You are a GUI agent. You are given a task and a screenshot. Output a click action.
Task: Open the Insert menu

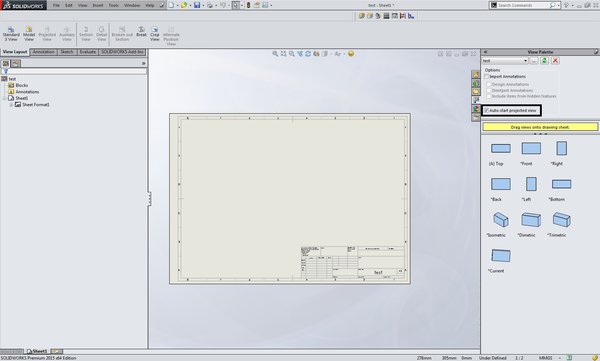(98, 5)
